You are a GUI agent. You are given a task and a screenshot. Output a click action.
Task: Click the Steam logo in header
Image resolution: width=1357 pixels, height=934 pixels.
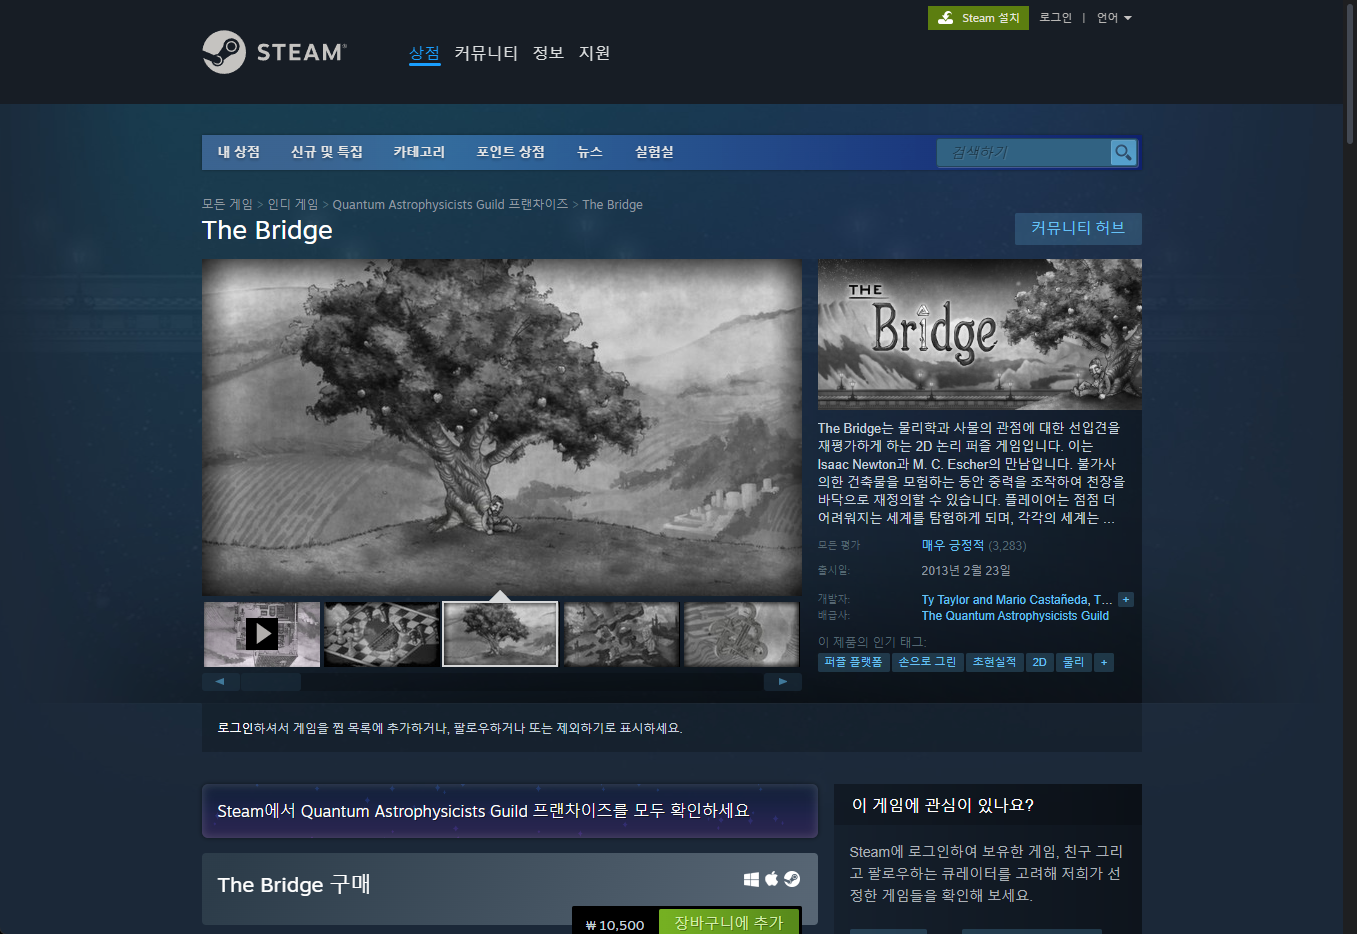click(x=274, y=52)
